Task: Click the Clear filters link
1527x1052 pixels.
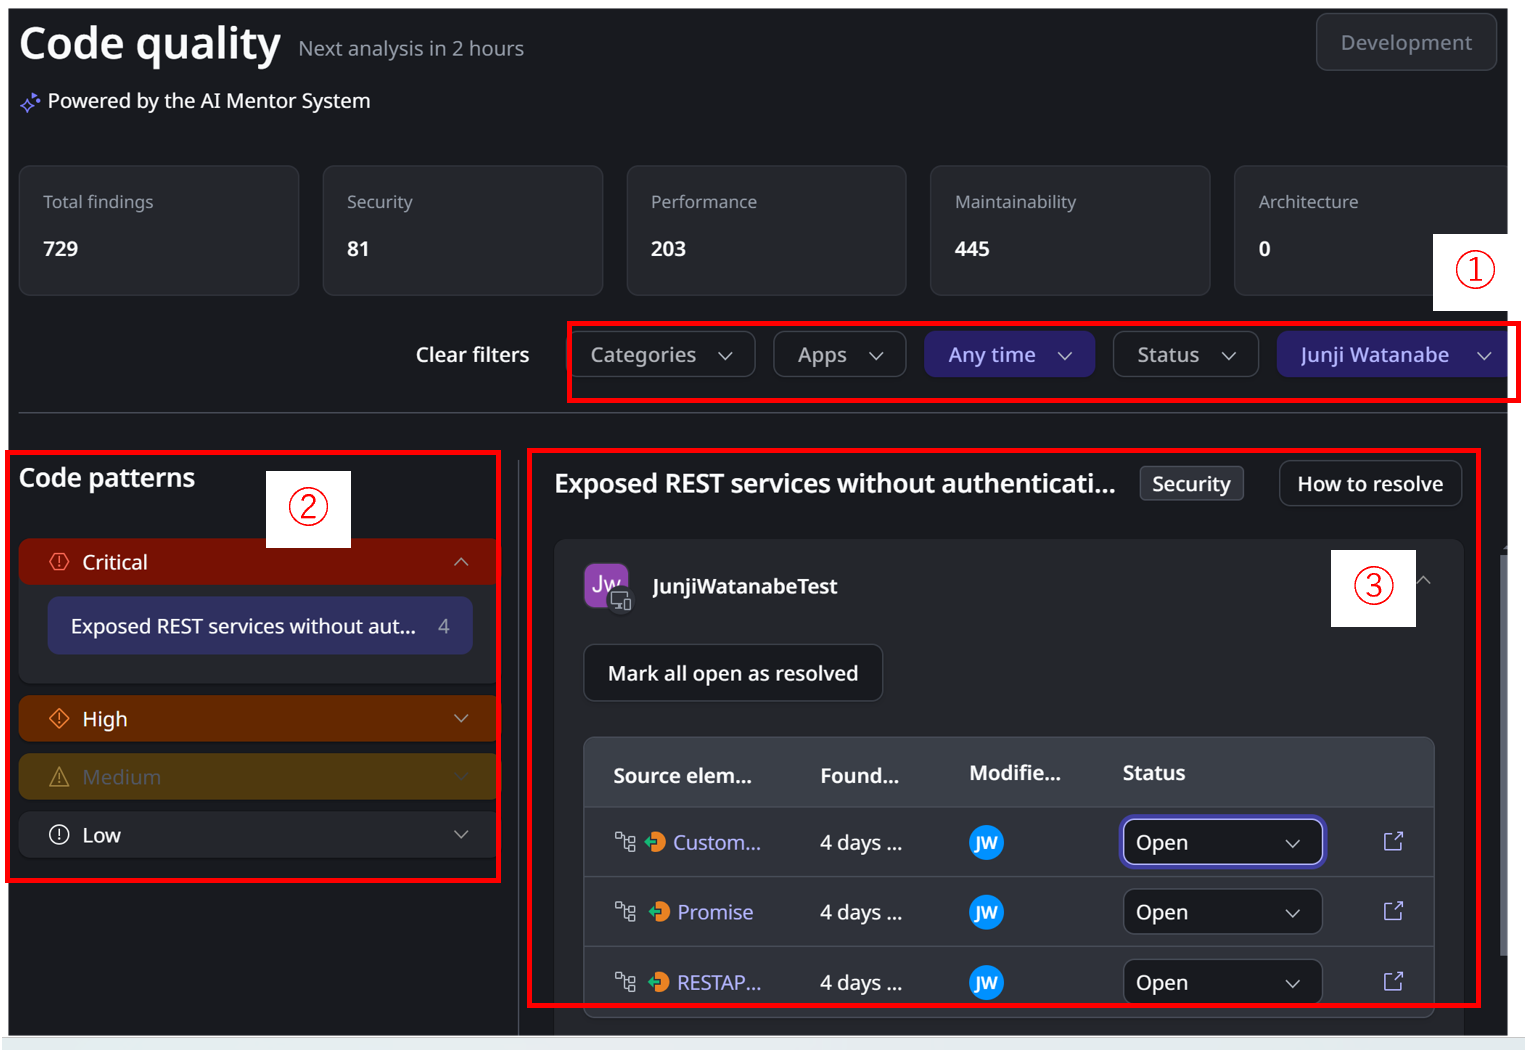Action: (x=472, y=354)
